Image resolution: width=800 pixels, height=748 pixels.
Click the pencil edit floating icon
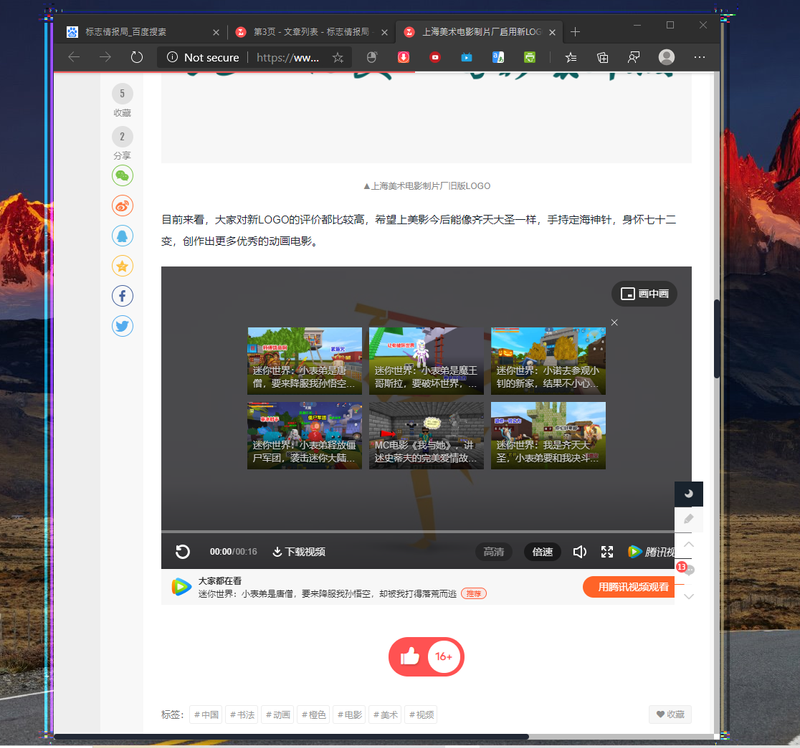(689, 519)
